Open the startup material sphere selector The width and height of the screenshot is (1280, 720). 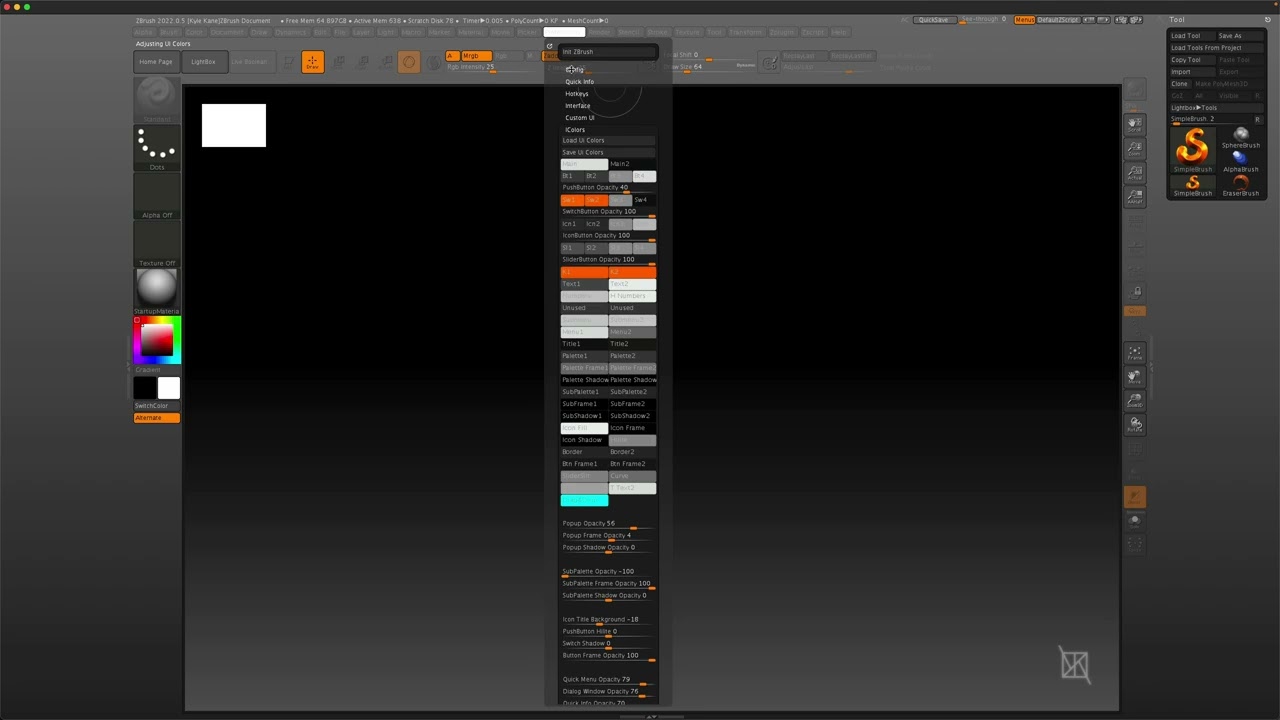click(157, 290)
